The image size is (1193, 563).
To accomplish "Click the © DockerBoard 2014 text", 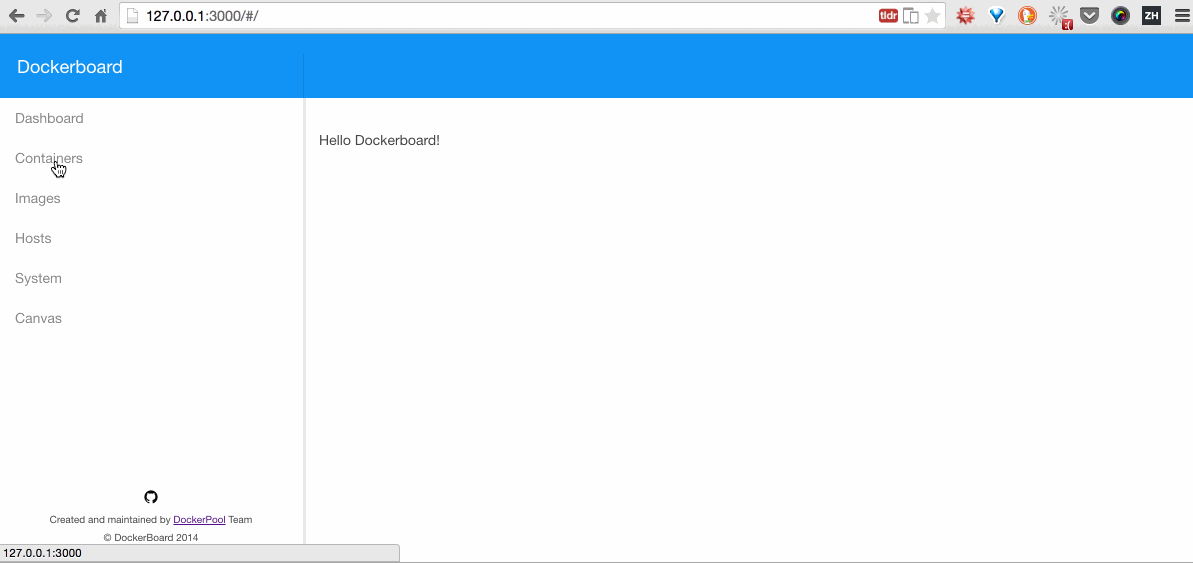I will click(x=151, y=537).
